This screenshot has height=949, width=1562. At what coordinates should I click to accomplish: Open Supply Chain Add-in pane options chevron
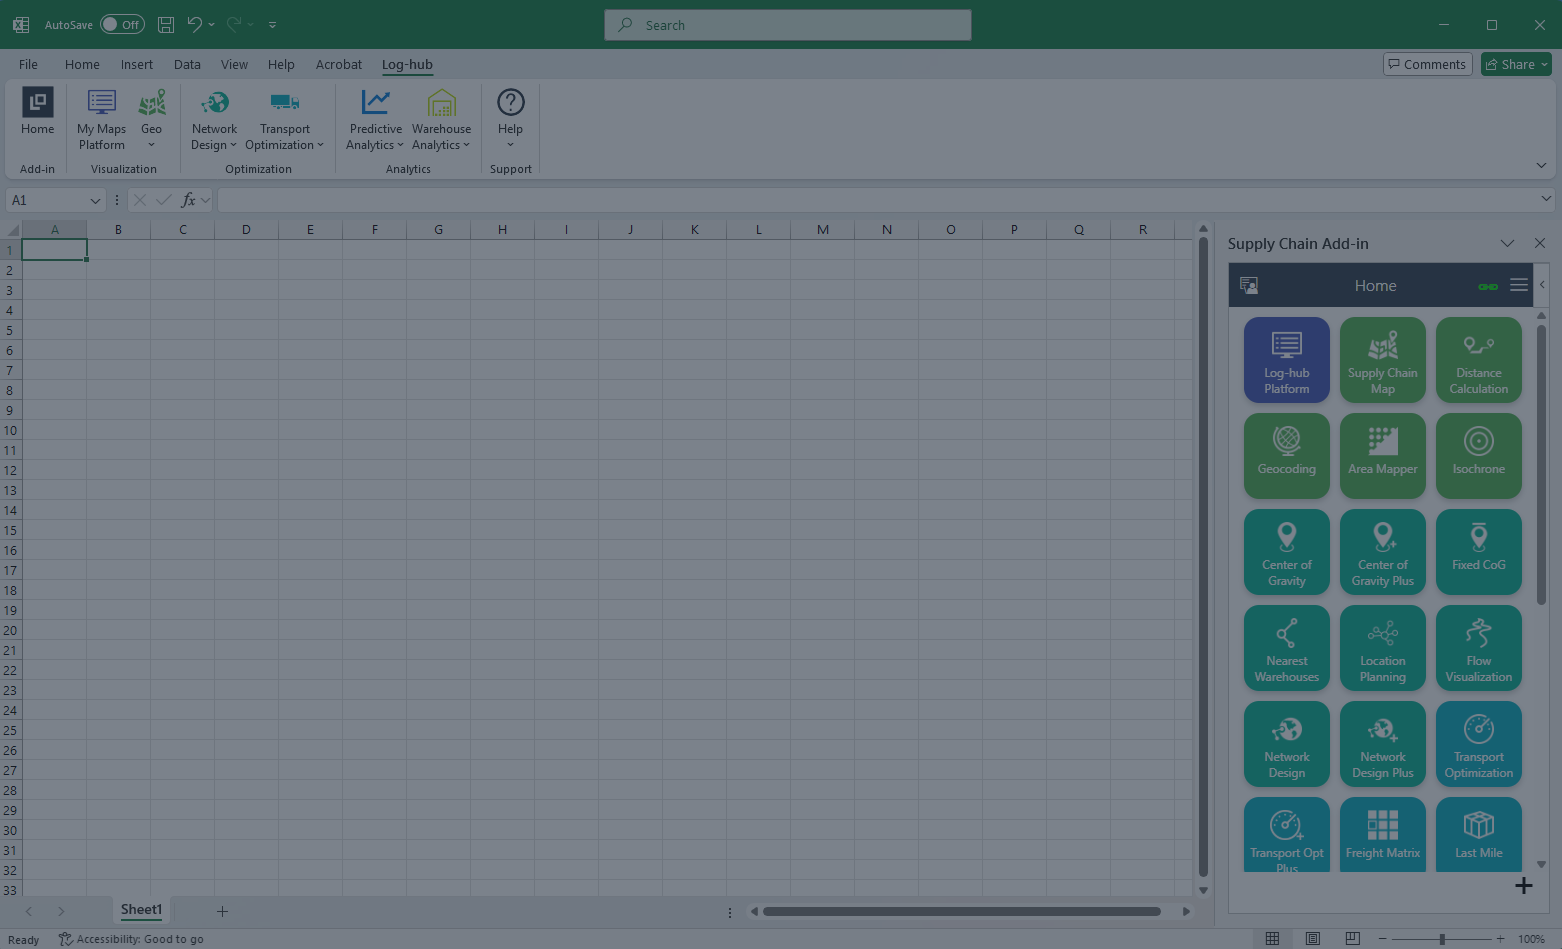[x=1507, y=243]
